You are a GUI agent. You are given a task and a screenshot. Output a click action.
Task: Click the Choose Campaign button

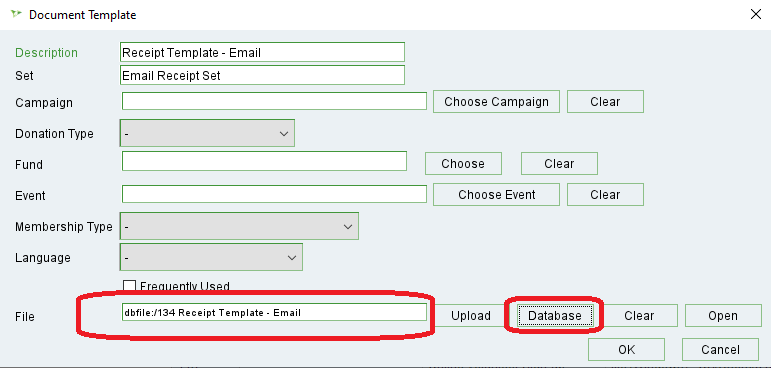click(x=496, y=102)
